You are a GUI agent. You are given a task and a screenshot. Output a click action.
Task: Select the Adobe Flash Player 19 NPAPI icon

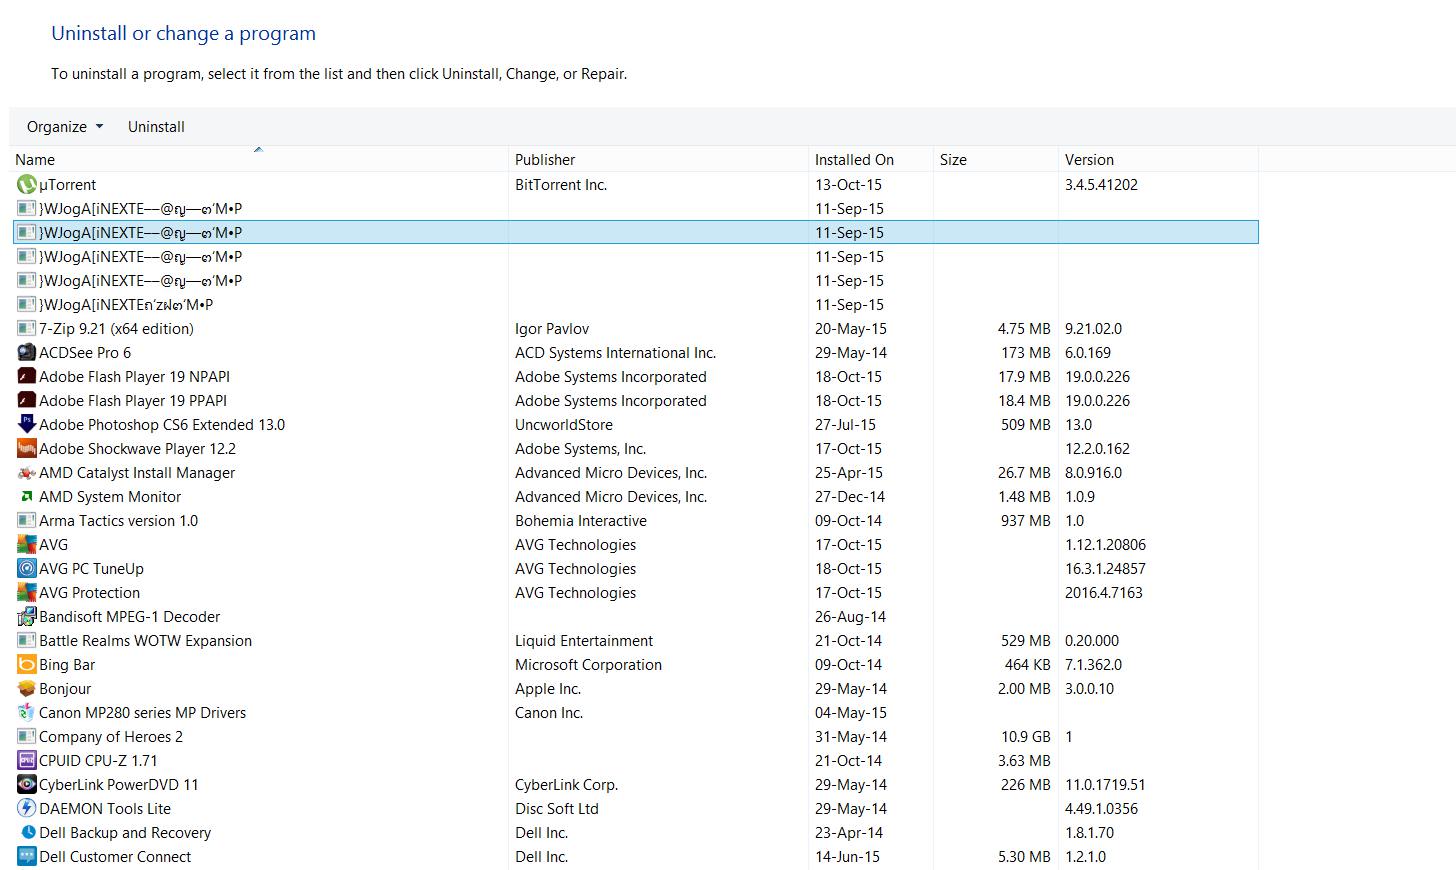point(27,377)
